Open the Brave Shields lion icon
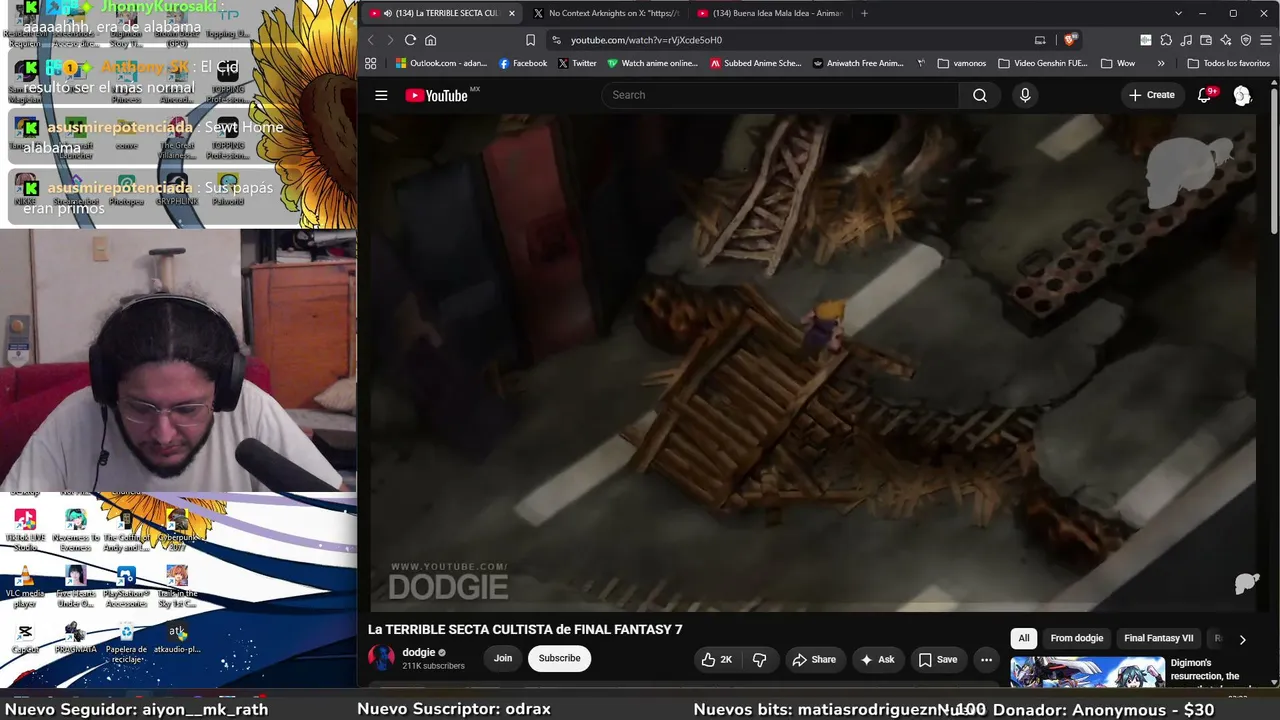 pyautogui.click(x=1069, y=40)
